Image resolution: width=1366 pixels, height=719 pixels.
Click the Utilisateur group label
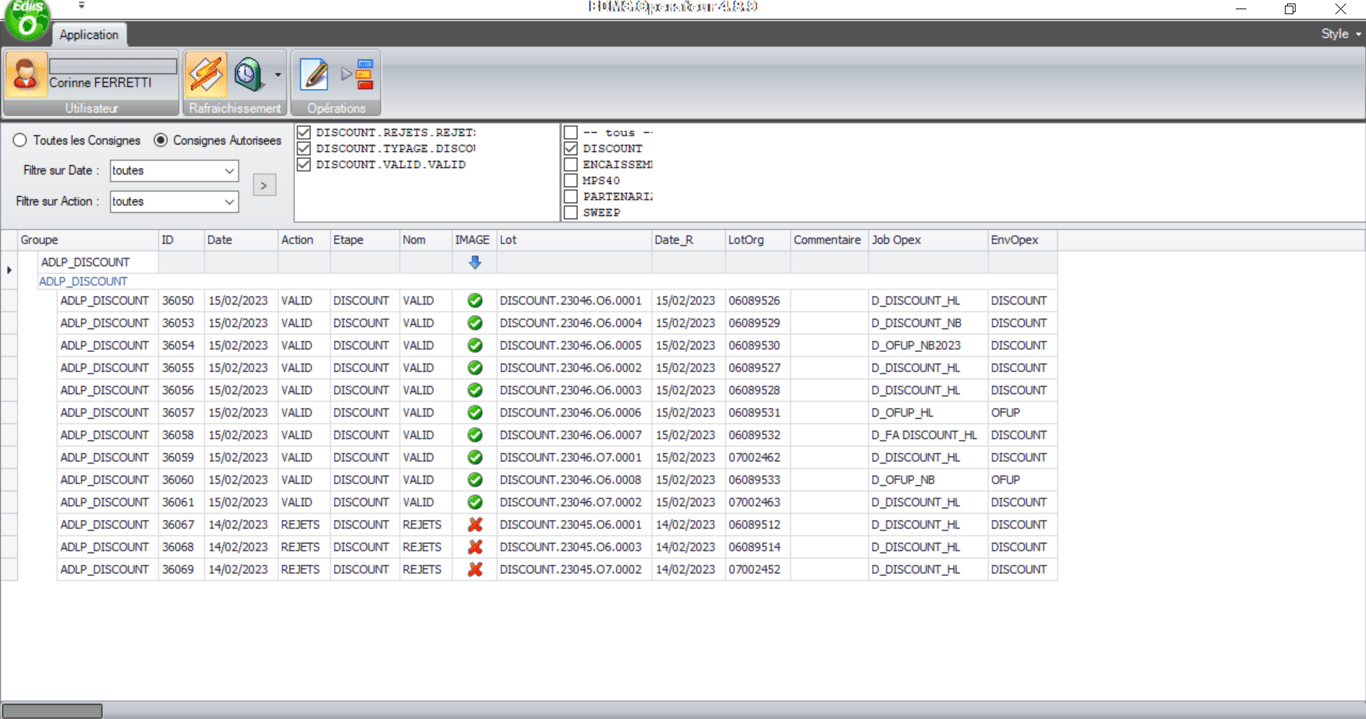click(x=91, y=108)
